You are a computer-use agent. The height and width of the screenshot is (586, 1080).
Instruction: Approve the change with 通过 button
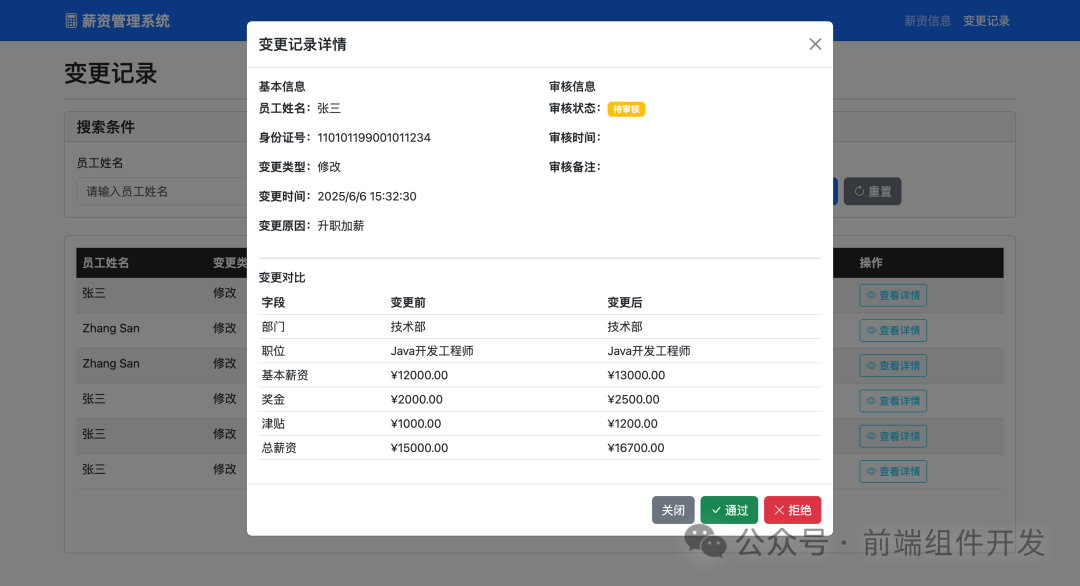pos(729,510)
